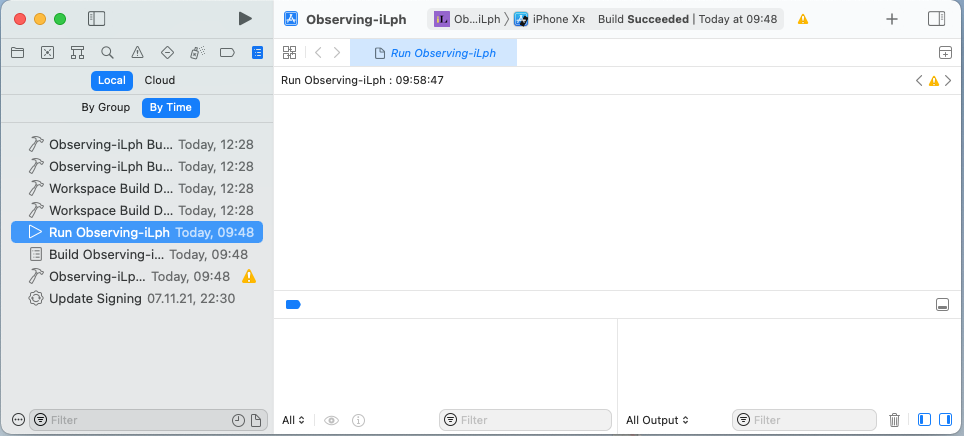Screen dimensions: 964x436
Task: Open the Debug navigator
Action: click(x=197, y=53)
